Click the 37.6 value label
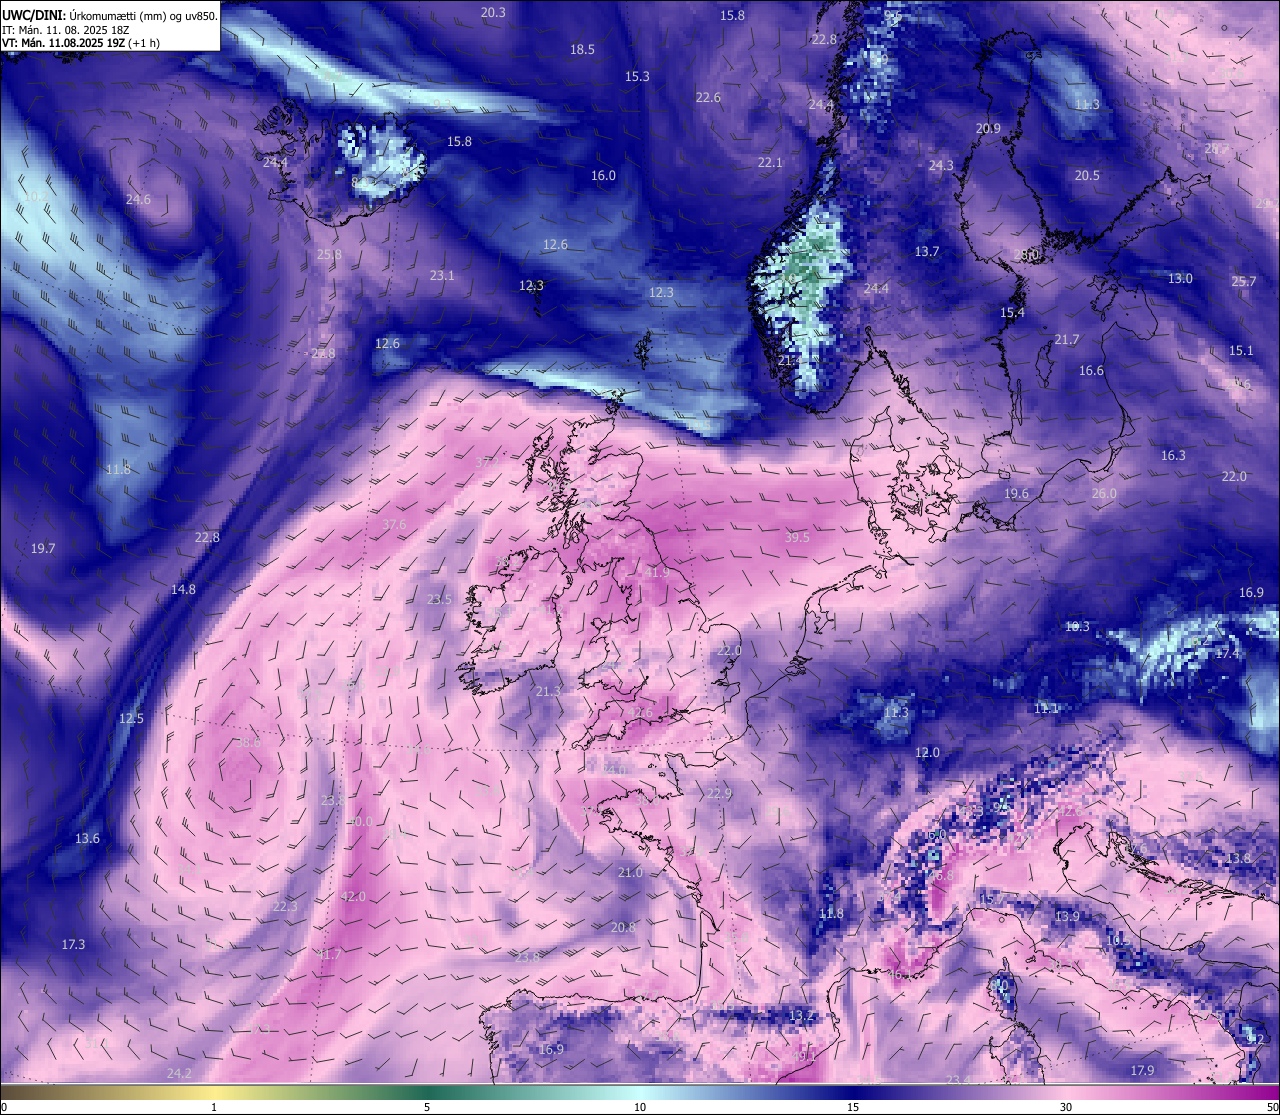This screenshot has width=1280, height=1115. (394, 525)
